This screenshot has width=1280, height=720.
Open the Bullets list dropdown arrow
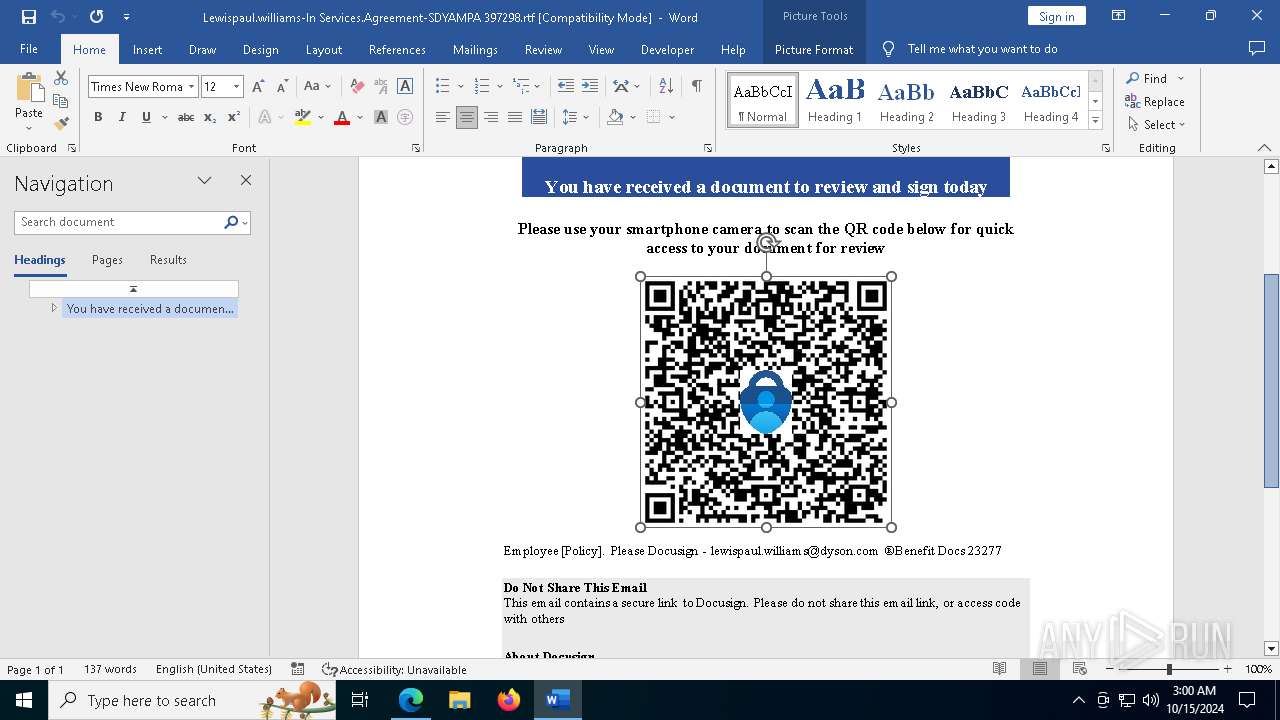tap(460, 87)
